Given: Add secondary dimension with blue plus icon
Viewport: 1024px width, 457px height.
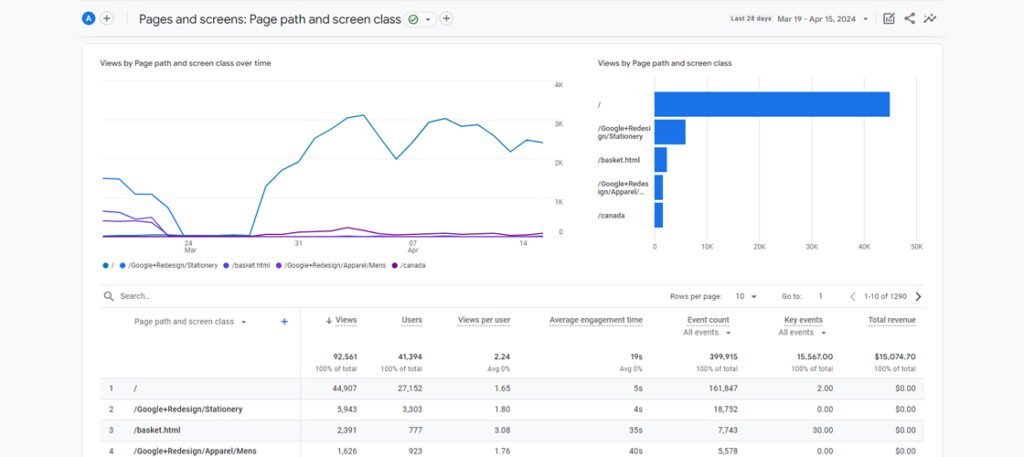Looking at the screenshot, I should [284, 321].
